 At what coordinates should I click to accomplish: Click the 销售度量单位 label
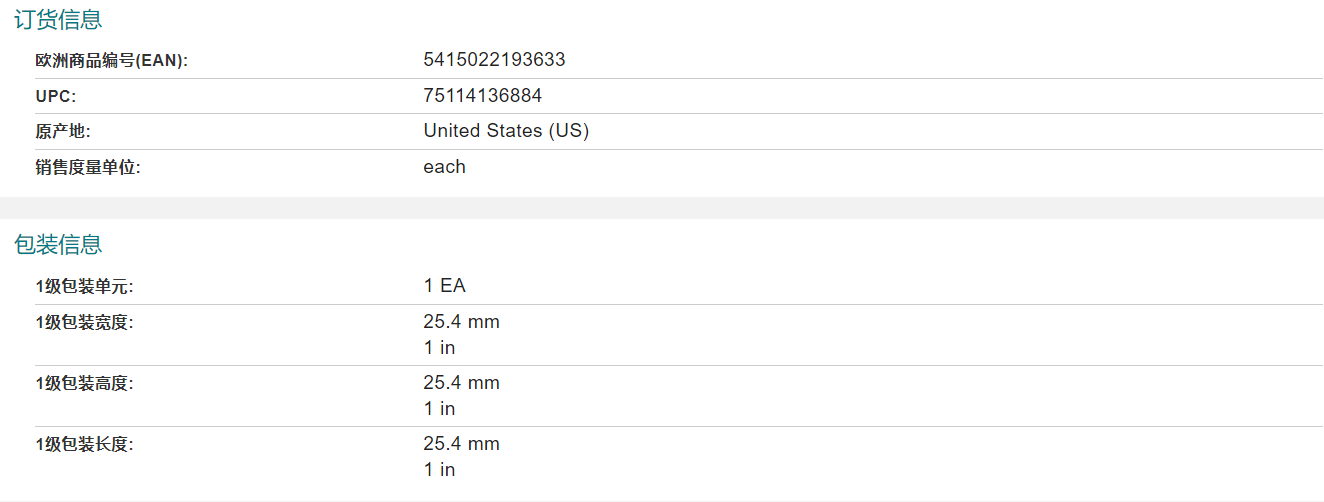pos(88,168)
